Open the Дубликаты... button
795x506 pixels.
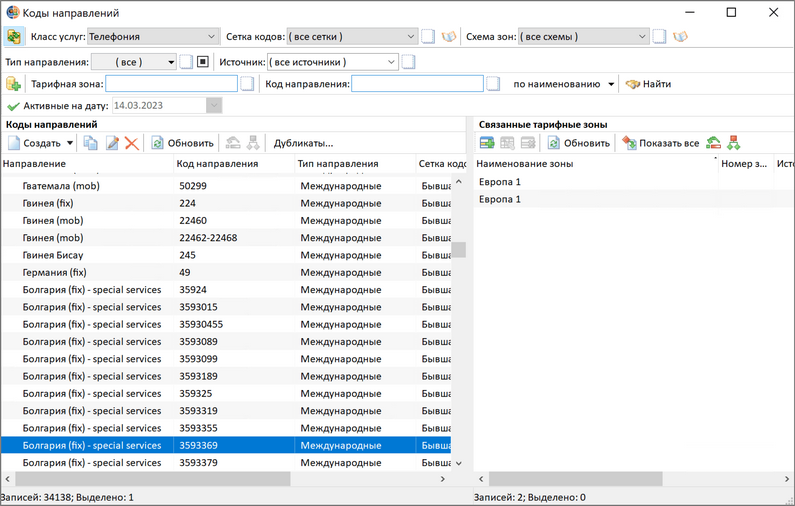(303, 143)
